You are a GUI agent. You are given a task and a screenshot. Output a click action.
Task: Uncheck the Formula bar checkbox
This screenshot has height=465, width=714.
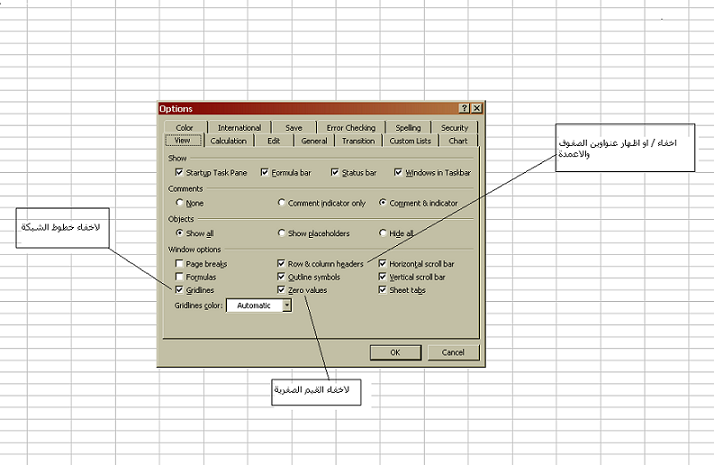coord(265,172)
